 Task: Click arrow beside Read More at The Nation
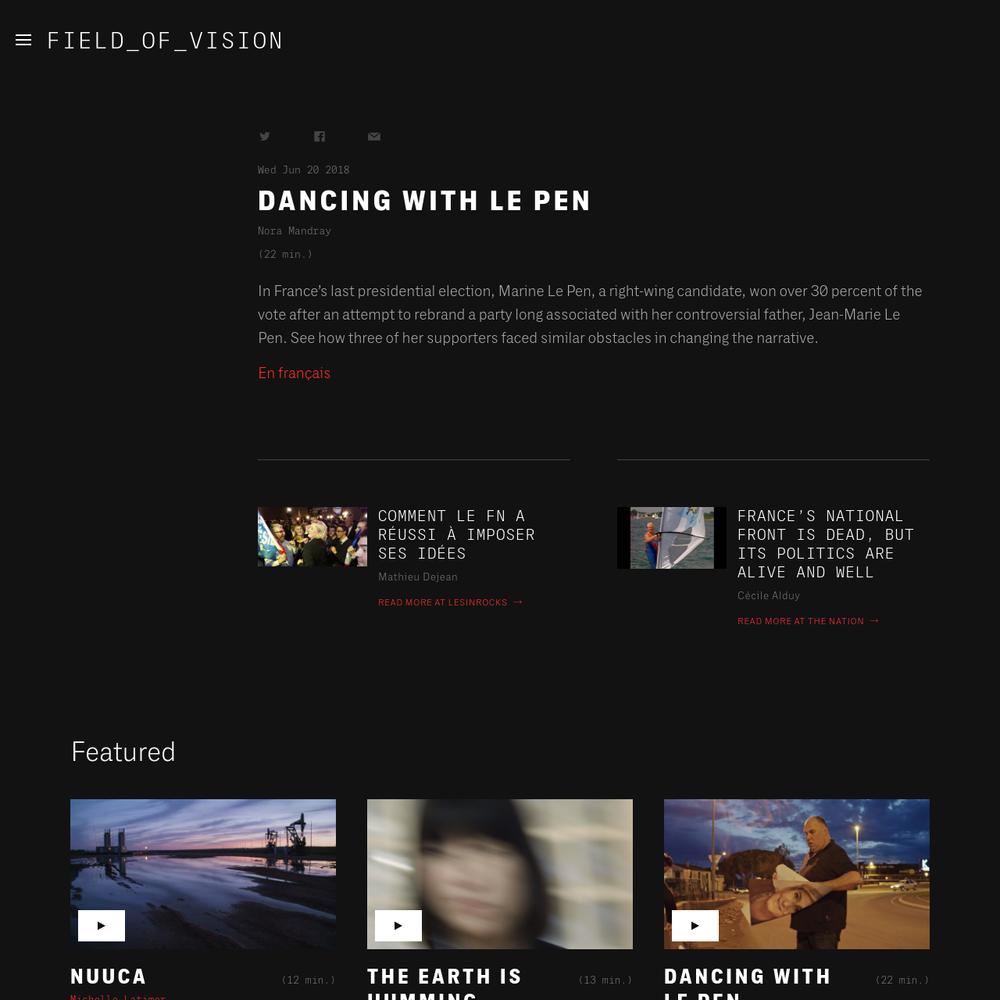pos(874,621)
